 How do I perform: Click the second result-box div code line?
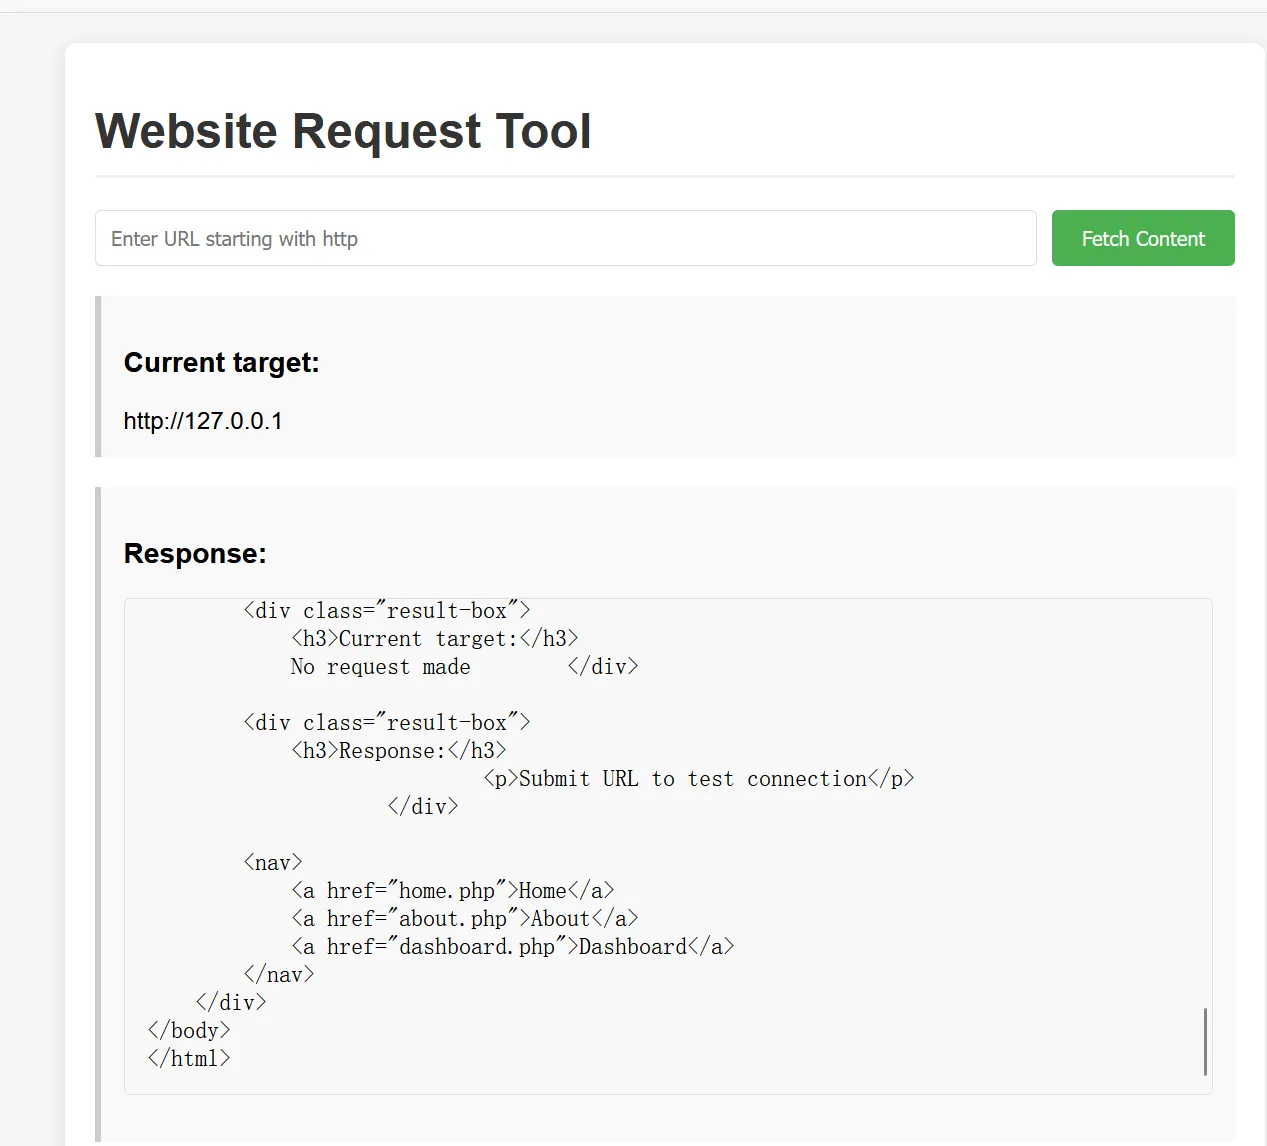386,723
